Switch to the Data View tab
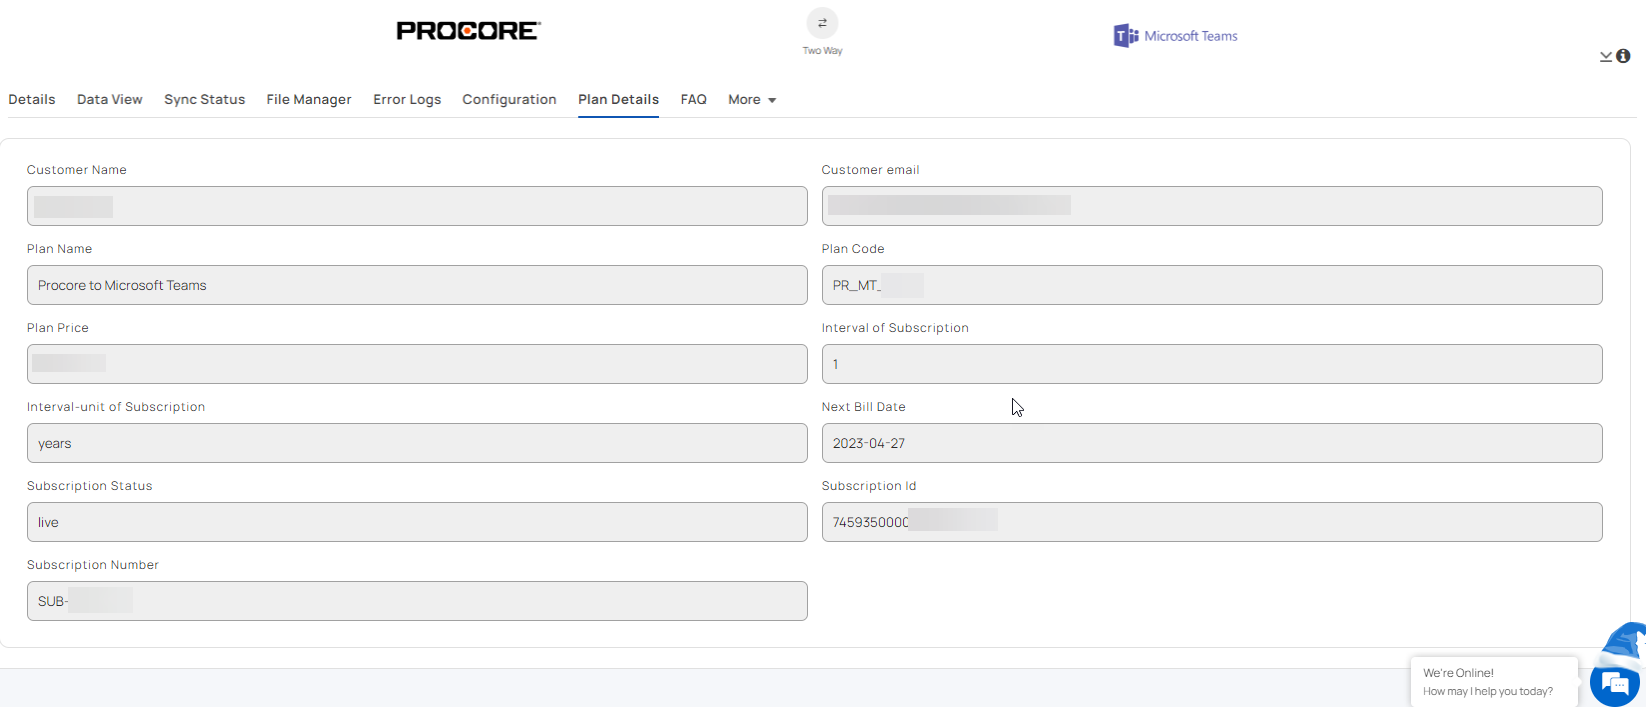The height and width of the screenshot is (707, 1646). pyautogui.click(x=110, y=99)
